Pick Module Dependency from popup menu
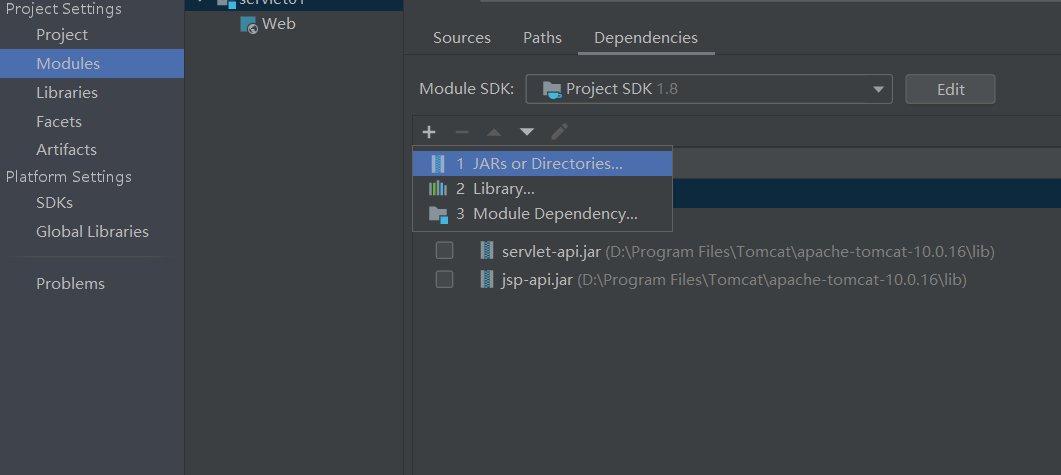This screenshot has height=475, width=1061. coord(554,214)
